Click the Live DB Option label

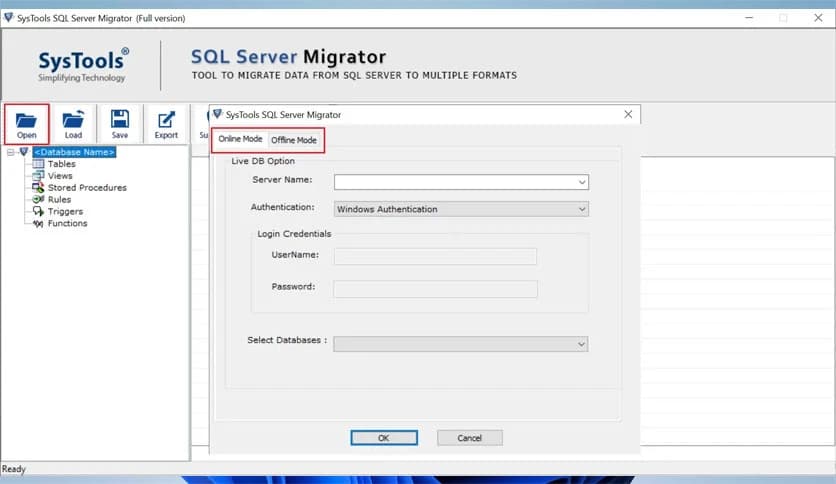click(263, 161)
